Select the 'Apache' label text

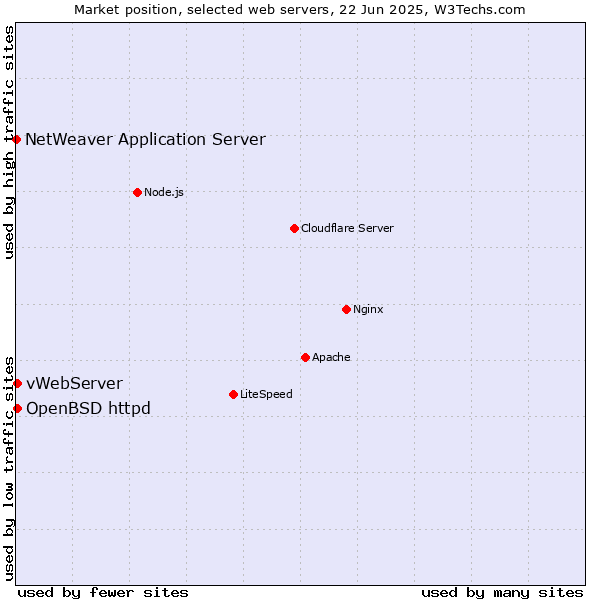pos(331,357)
